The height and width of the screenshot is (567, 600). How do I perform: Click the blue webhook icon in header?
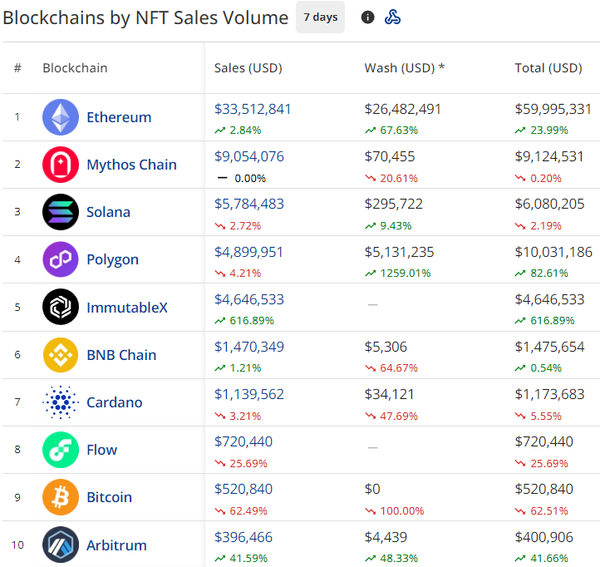coord(393,17)
